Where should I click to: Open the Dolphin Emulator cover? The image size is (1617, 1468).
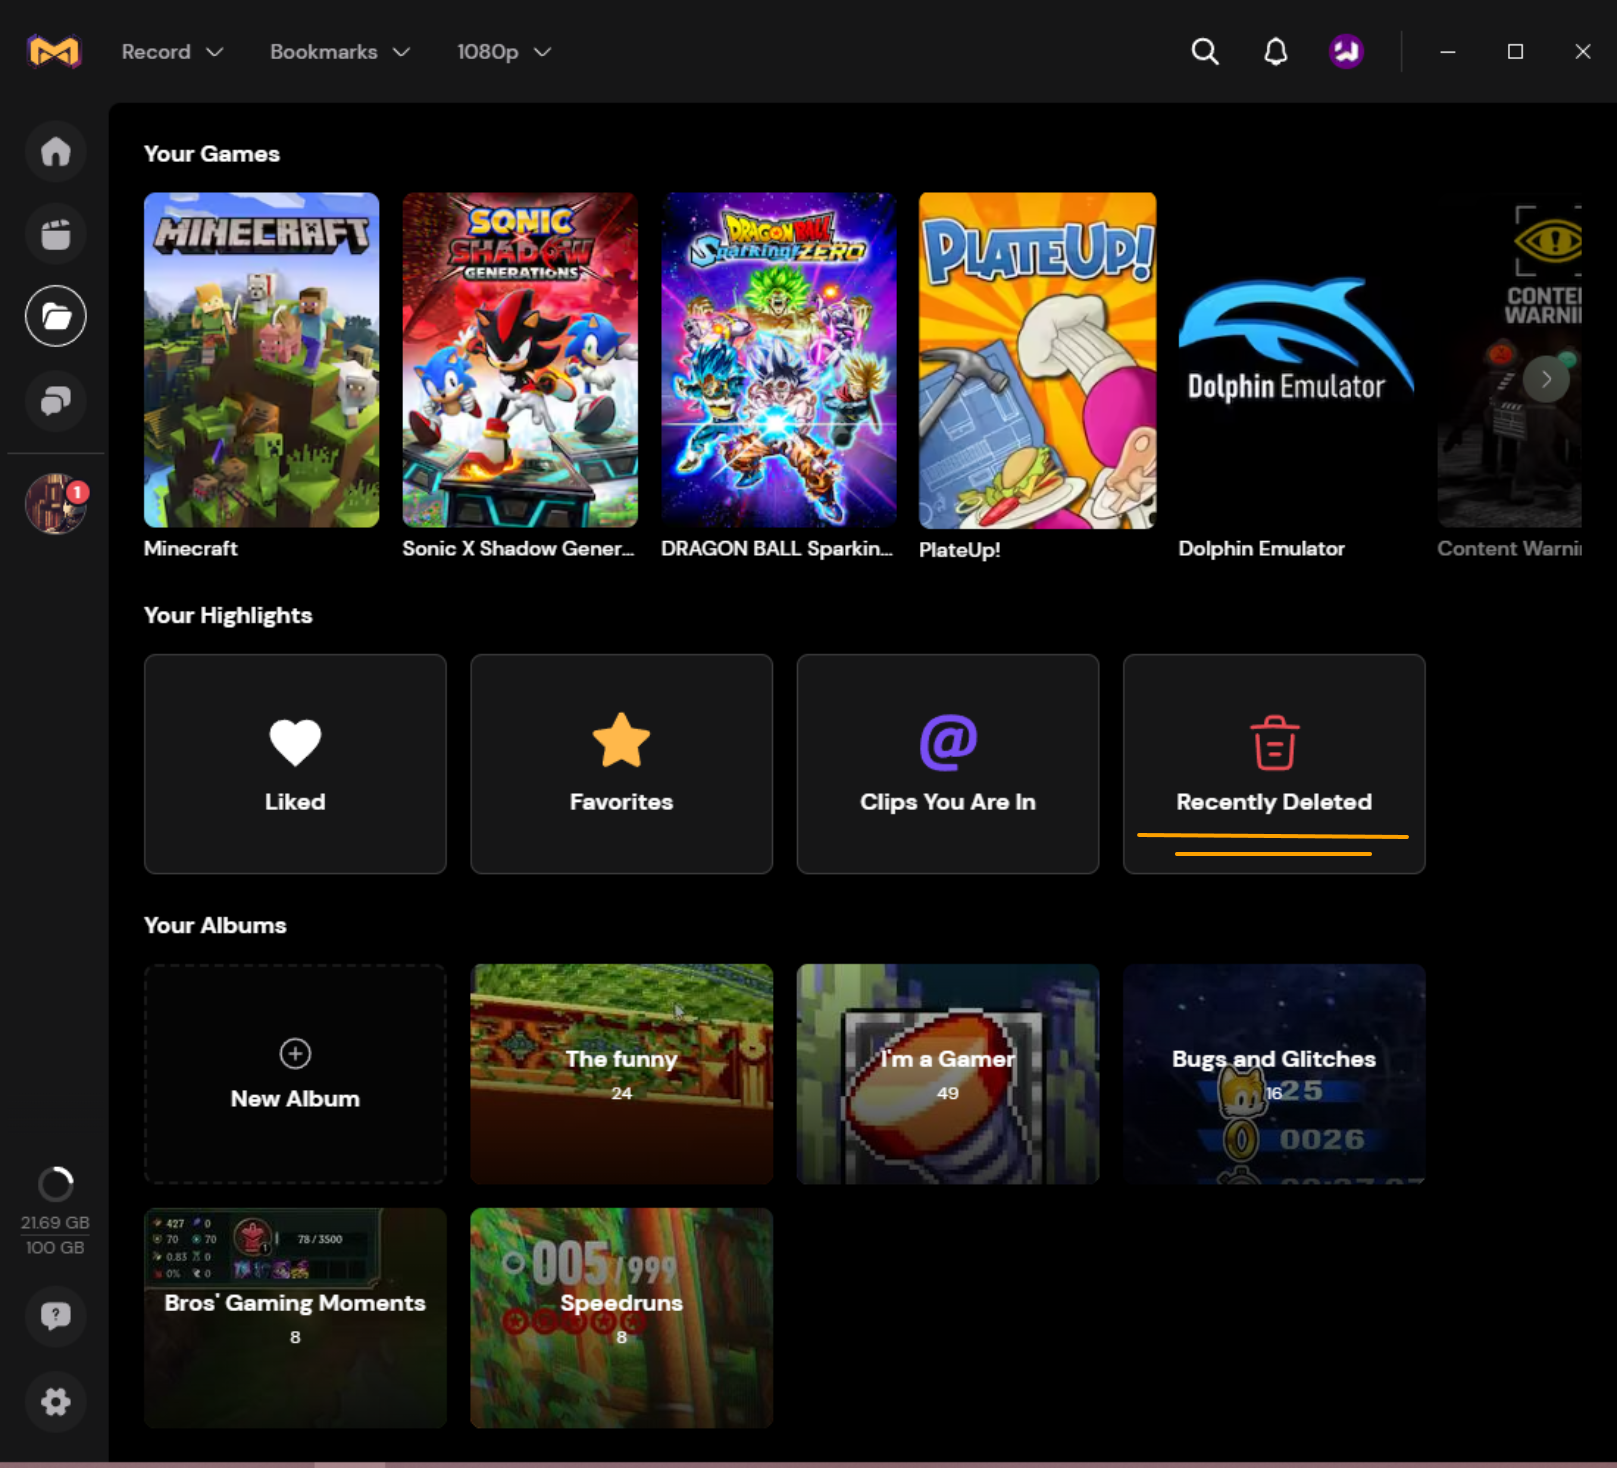click(1297, 360)
